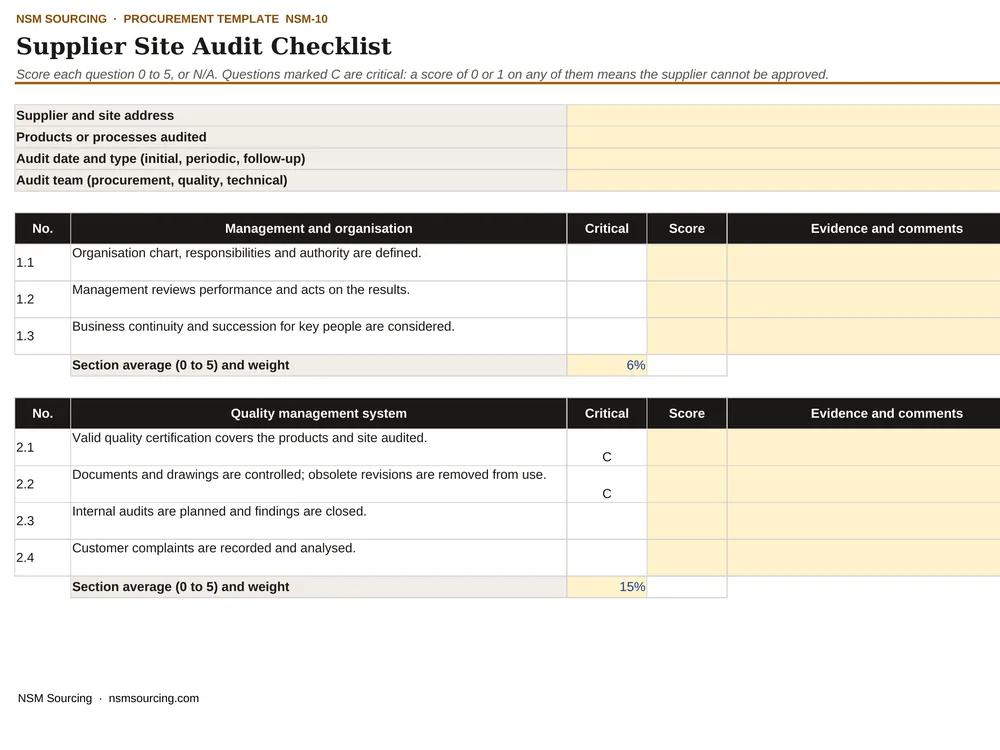Click the Audit team input field
The width and height of the screenshot is (1000, 750).
[783, 180]
